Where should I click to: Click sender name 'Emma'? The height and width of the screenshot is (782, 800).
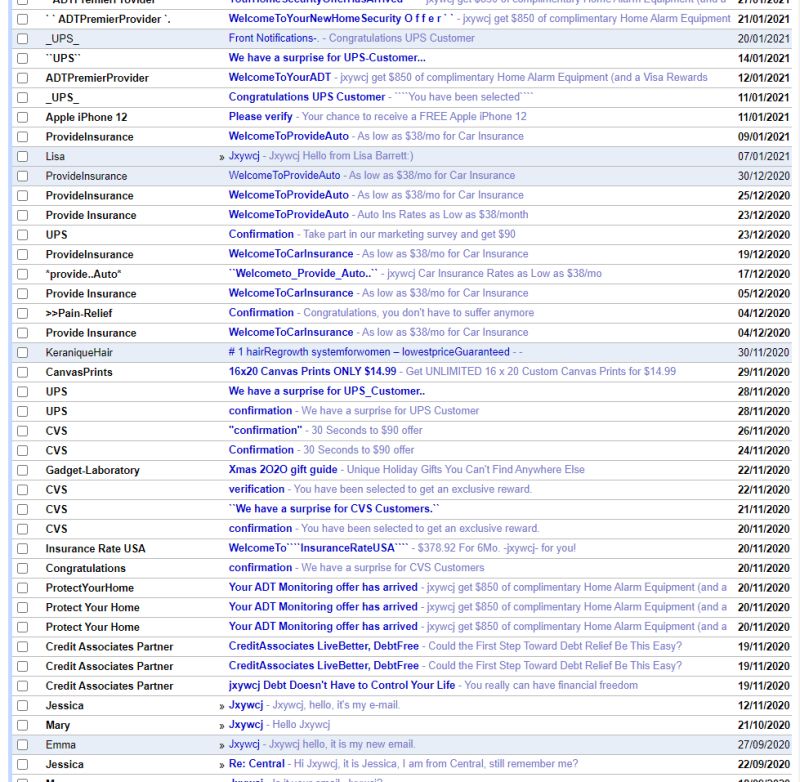pos(60,745)
